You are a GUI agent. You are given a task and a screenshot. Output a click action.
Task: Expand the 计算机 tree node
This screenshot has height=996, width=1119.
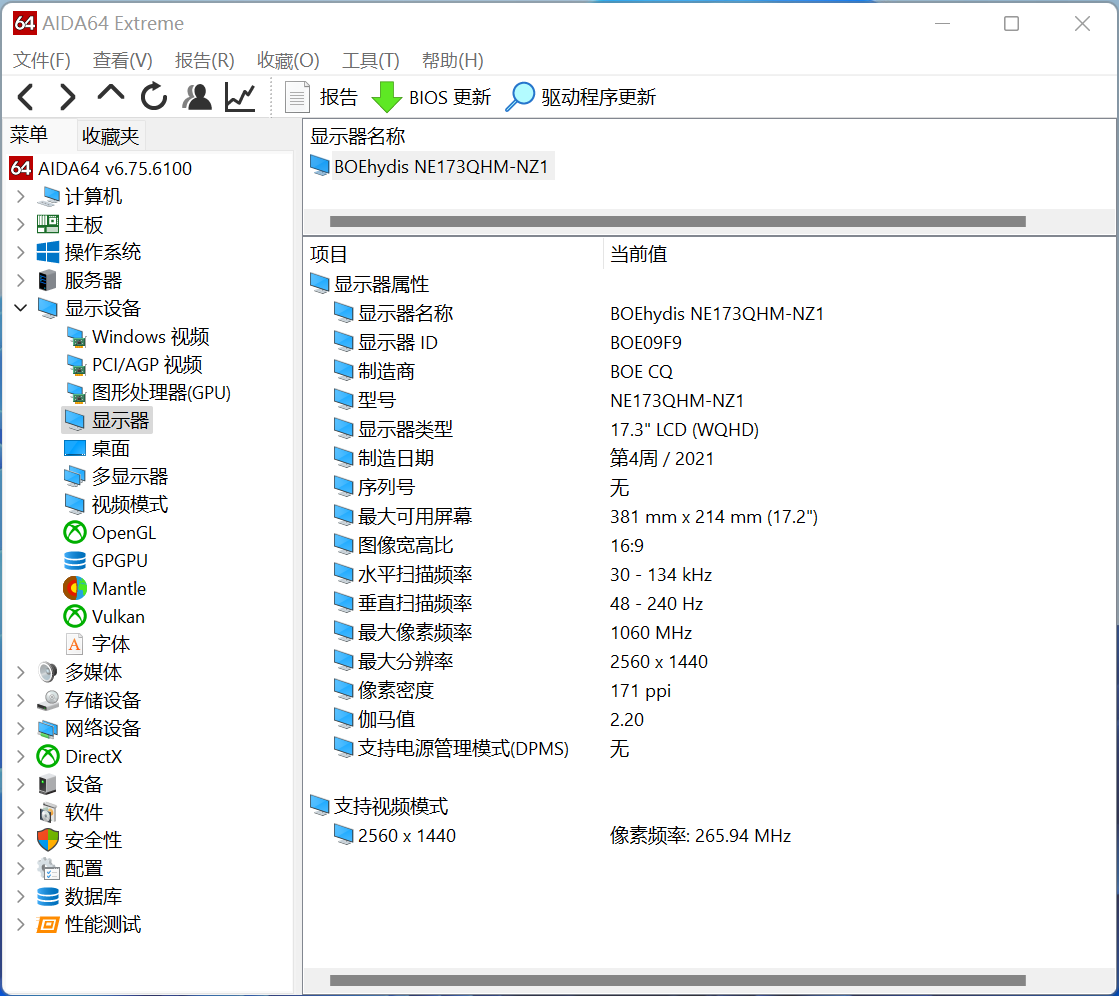point(21,196)
